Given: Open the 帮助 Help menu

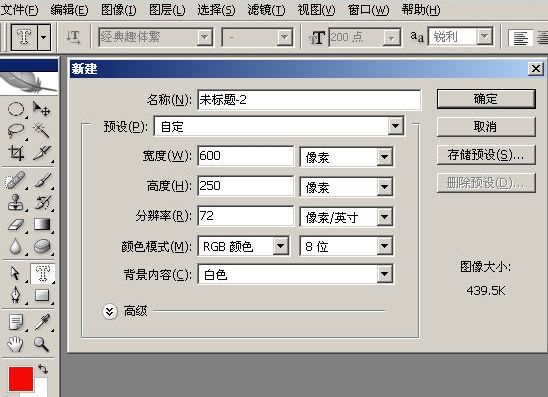Looking at the screenshot, I should [x=421, y=9].
